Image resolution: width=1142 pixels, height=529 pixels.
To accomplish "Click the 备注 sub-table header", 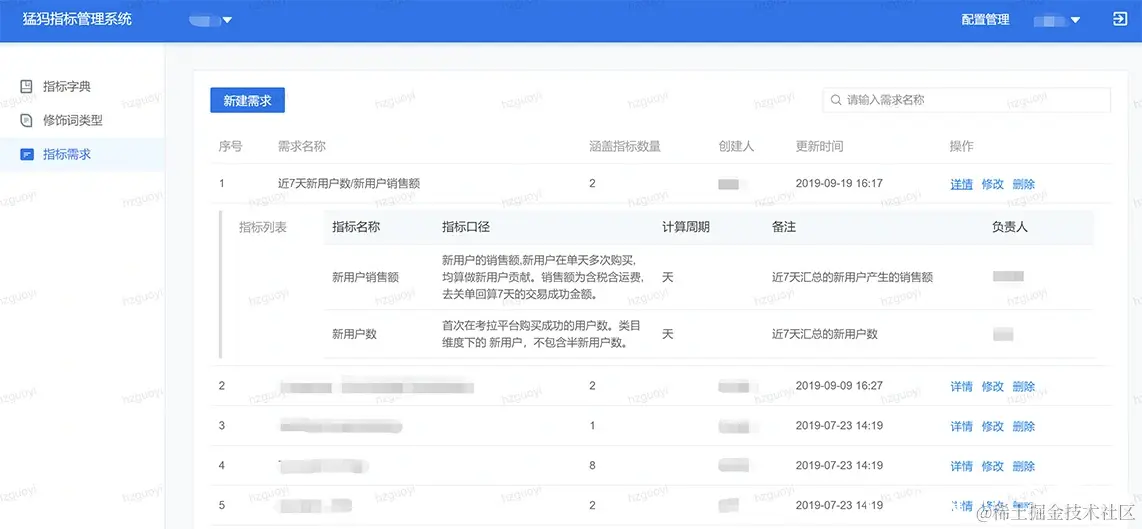I will pos(784,227).
